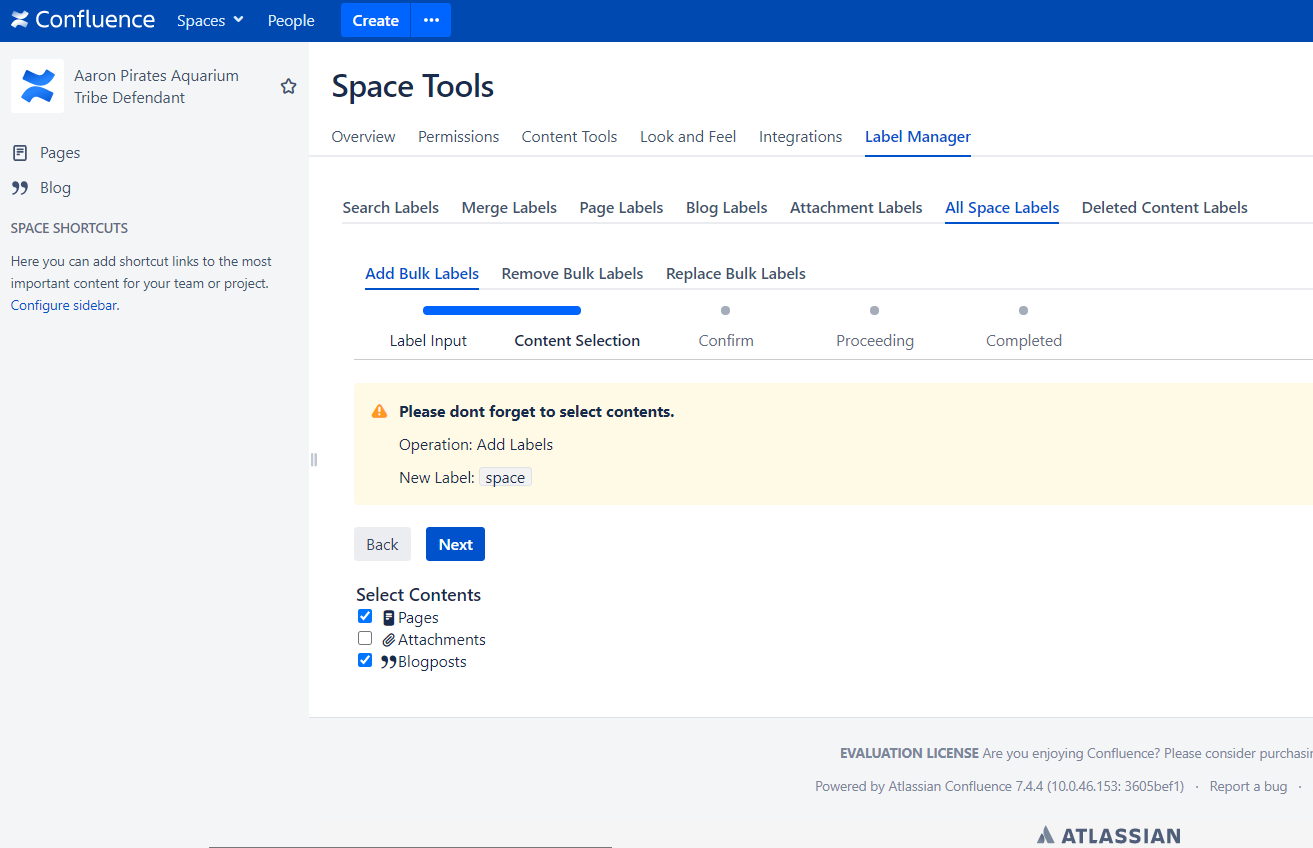
Task: Click the Pages icon in sidebar
Action: pyautogui.click(x=19, y=153)
